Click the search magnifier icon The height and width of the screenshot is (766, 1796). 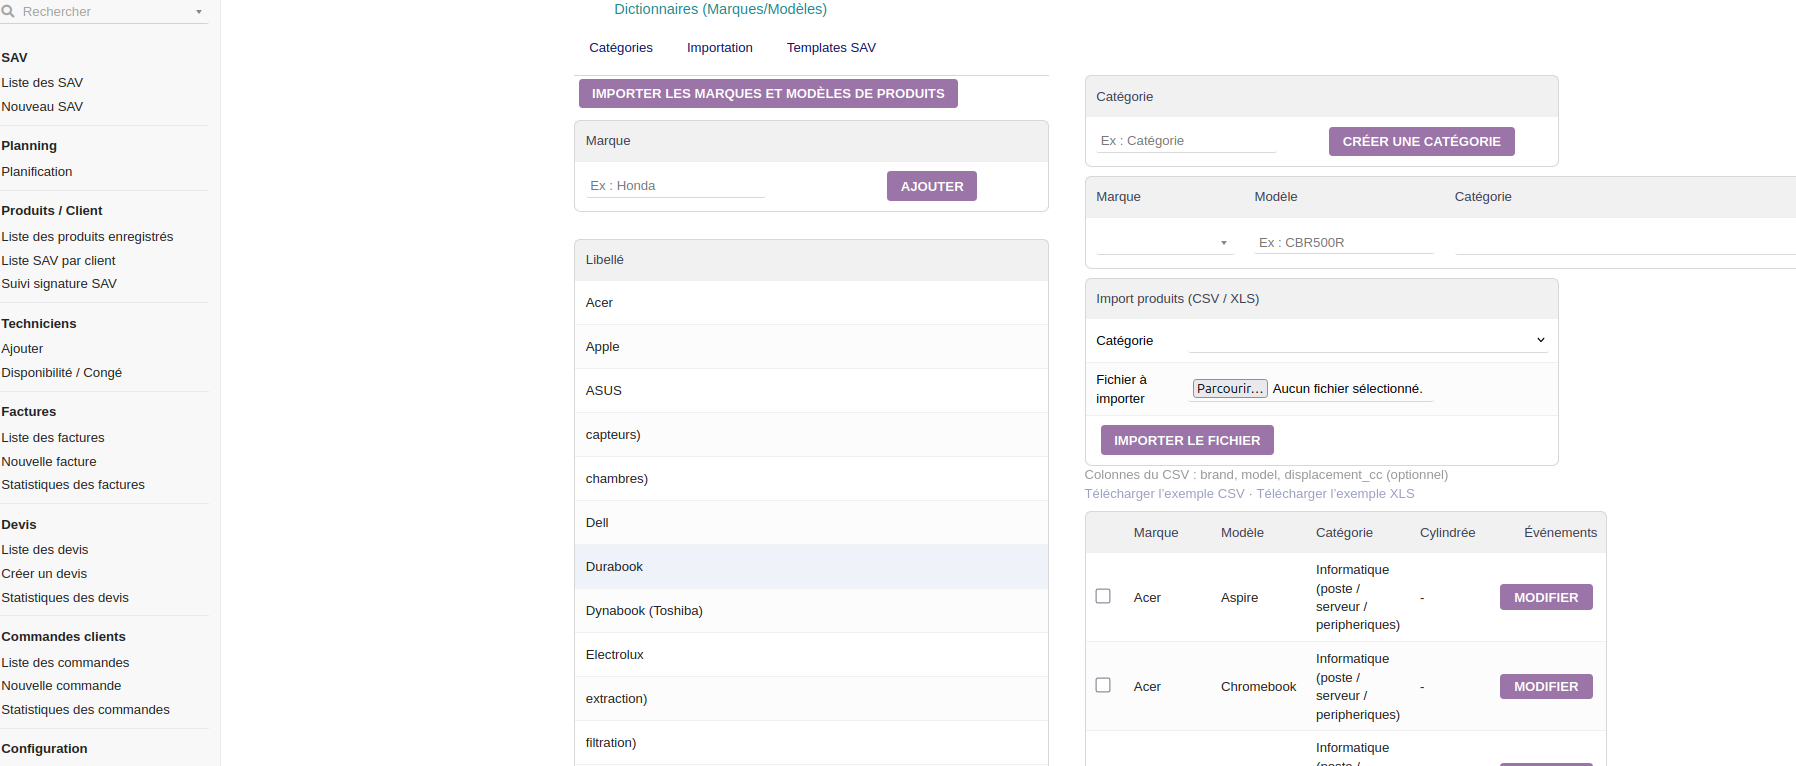tap(8, 12)
